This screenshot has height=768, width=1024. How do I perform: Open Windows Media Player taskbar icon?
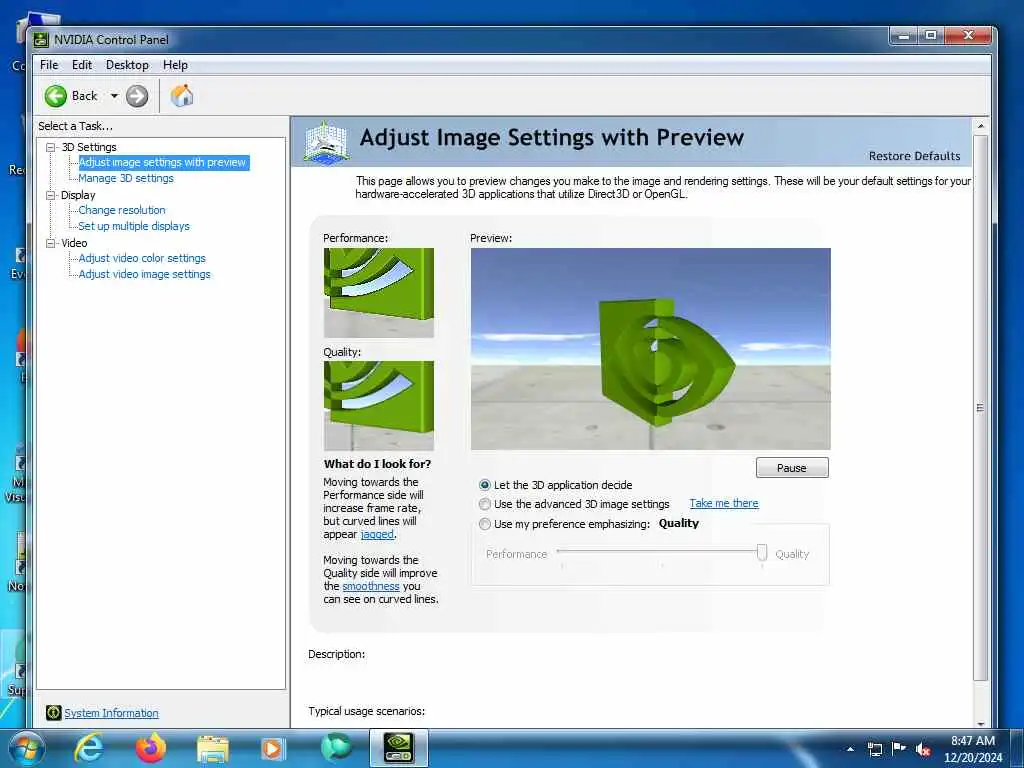tap(272, 749)
